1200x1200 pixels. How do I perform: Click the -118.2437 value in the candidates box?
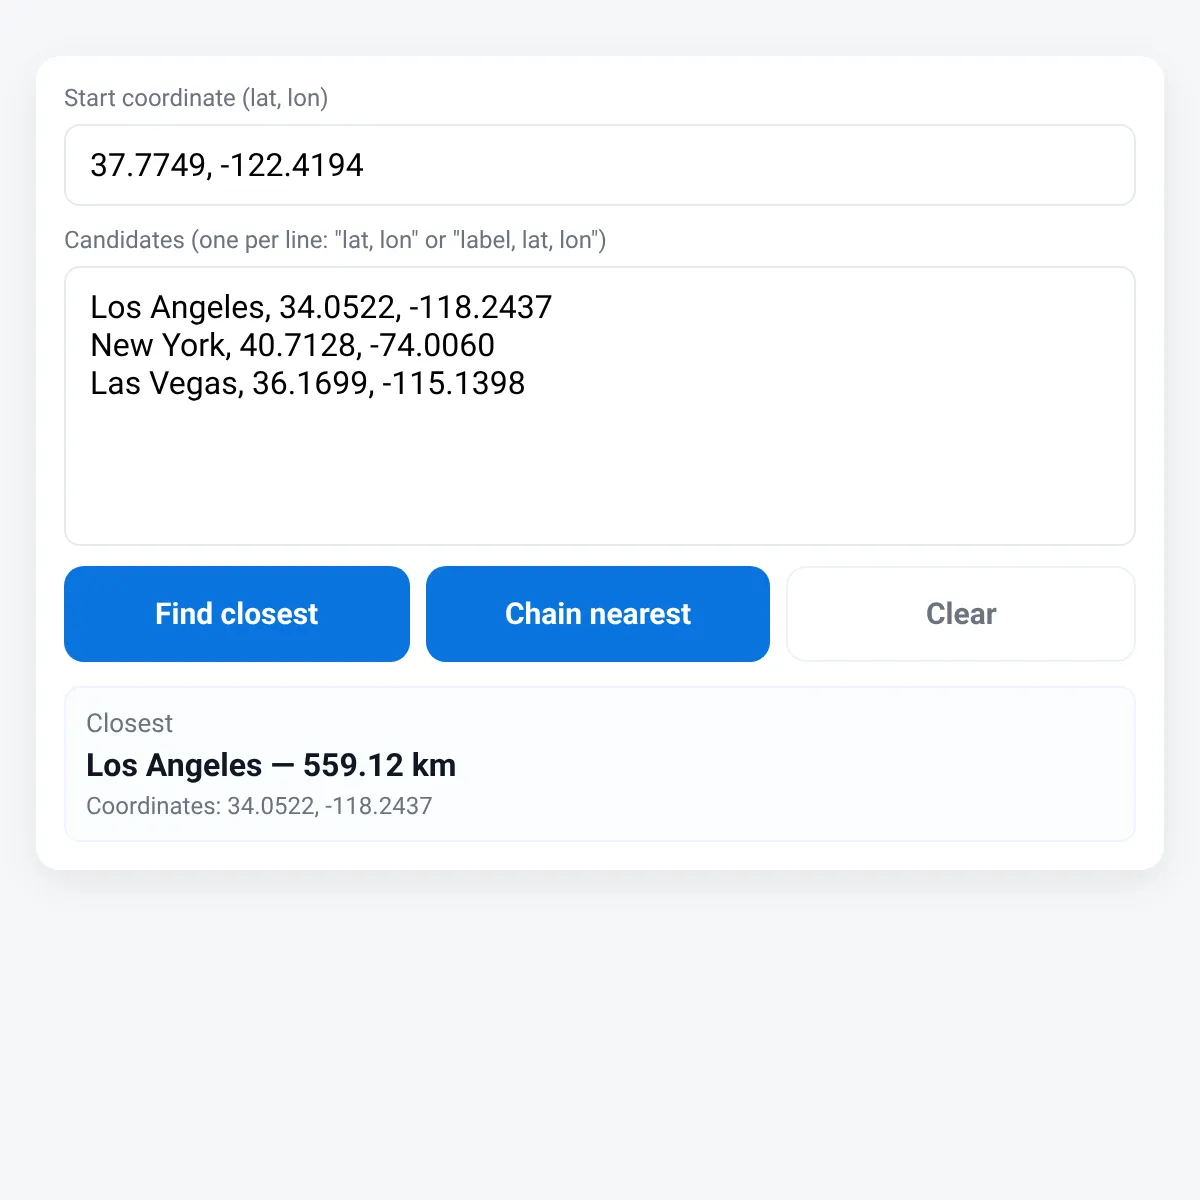pyautogui.click(x=481, y=307)
